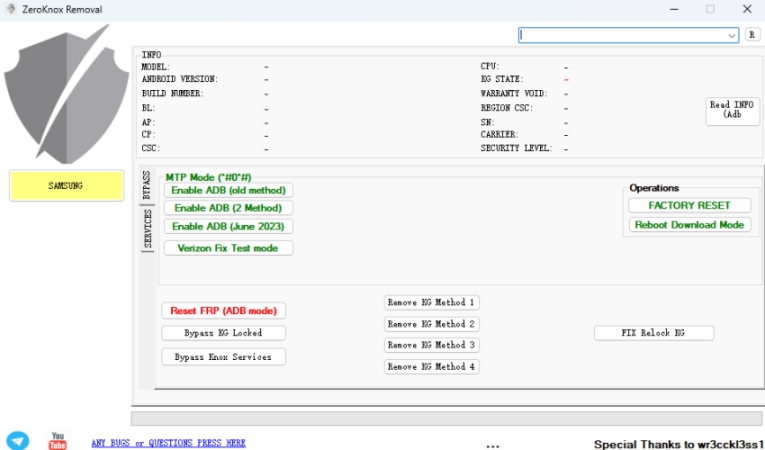765x450 pixels.
Task: Run Enable ADB (old method)
Action: tap(228, 190)
